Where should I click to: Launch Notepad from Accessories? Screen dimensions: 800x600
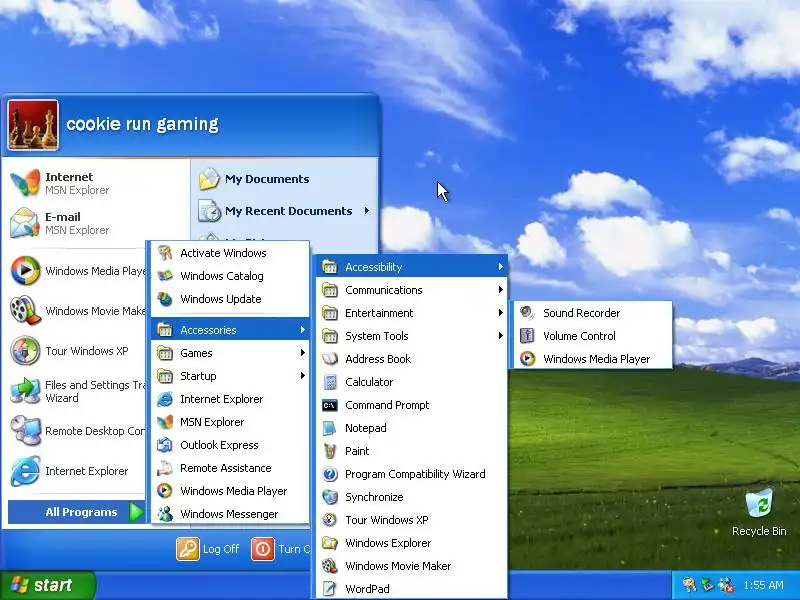[x=411, y=428]
